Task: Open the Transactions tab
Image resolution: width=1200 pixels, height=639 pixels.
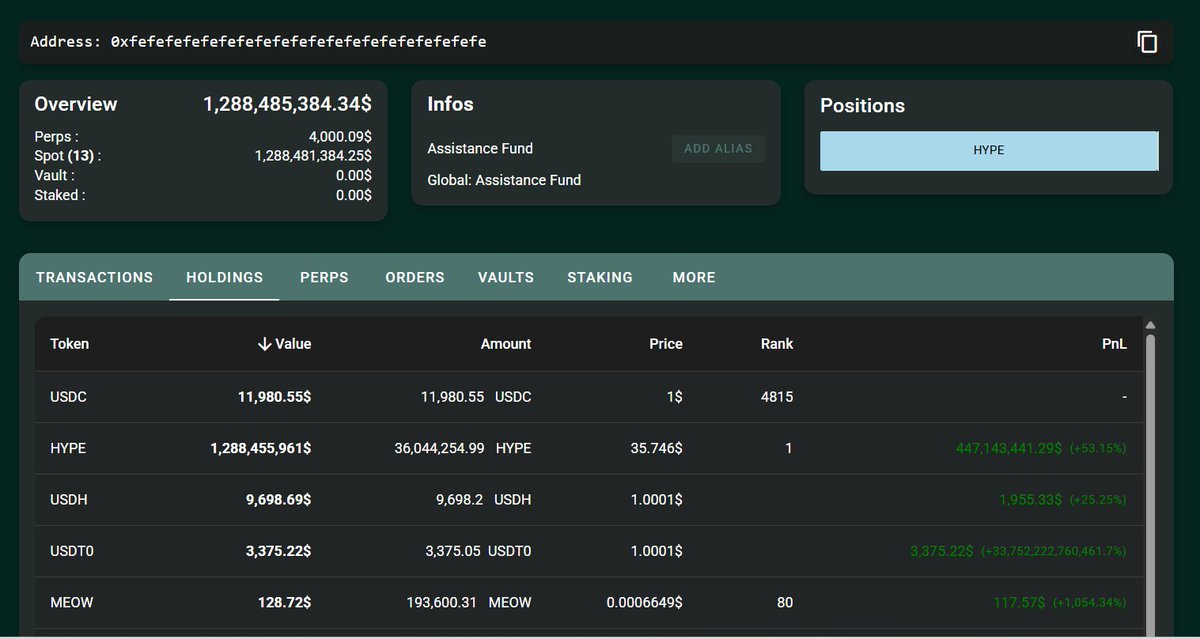Action: click(x=95, y=277)
